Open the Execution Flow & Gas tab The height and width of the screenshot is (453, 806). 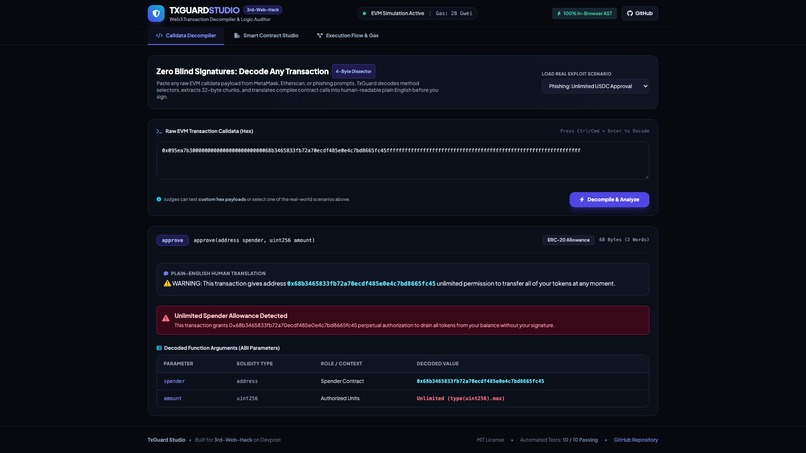[347, 35]
